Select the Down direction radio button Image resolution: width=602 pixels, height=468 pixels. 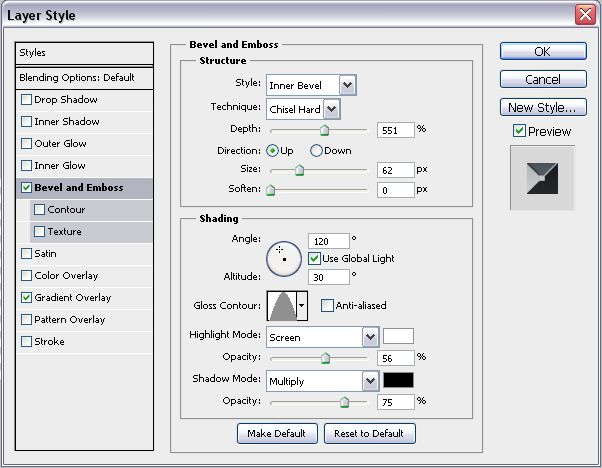316,151
